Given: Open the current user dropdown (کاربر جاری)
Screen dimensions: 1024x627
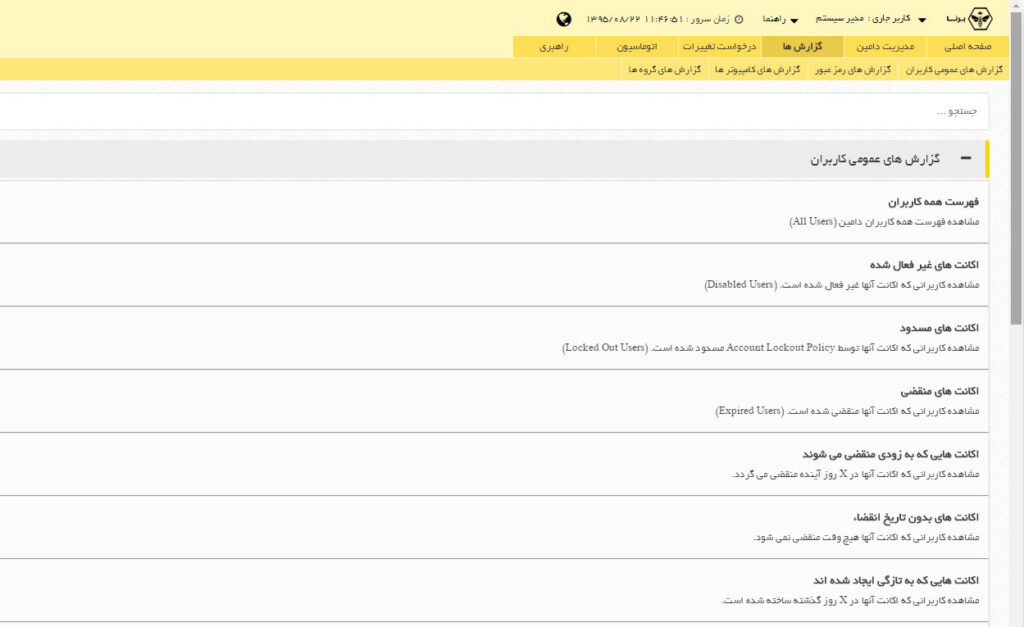Looking at the screenshot, I should click(x=870, y=19).
